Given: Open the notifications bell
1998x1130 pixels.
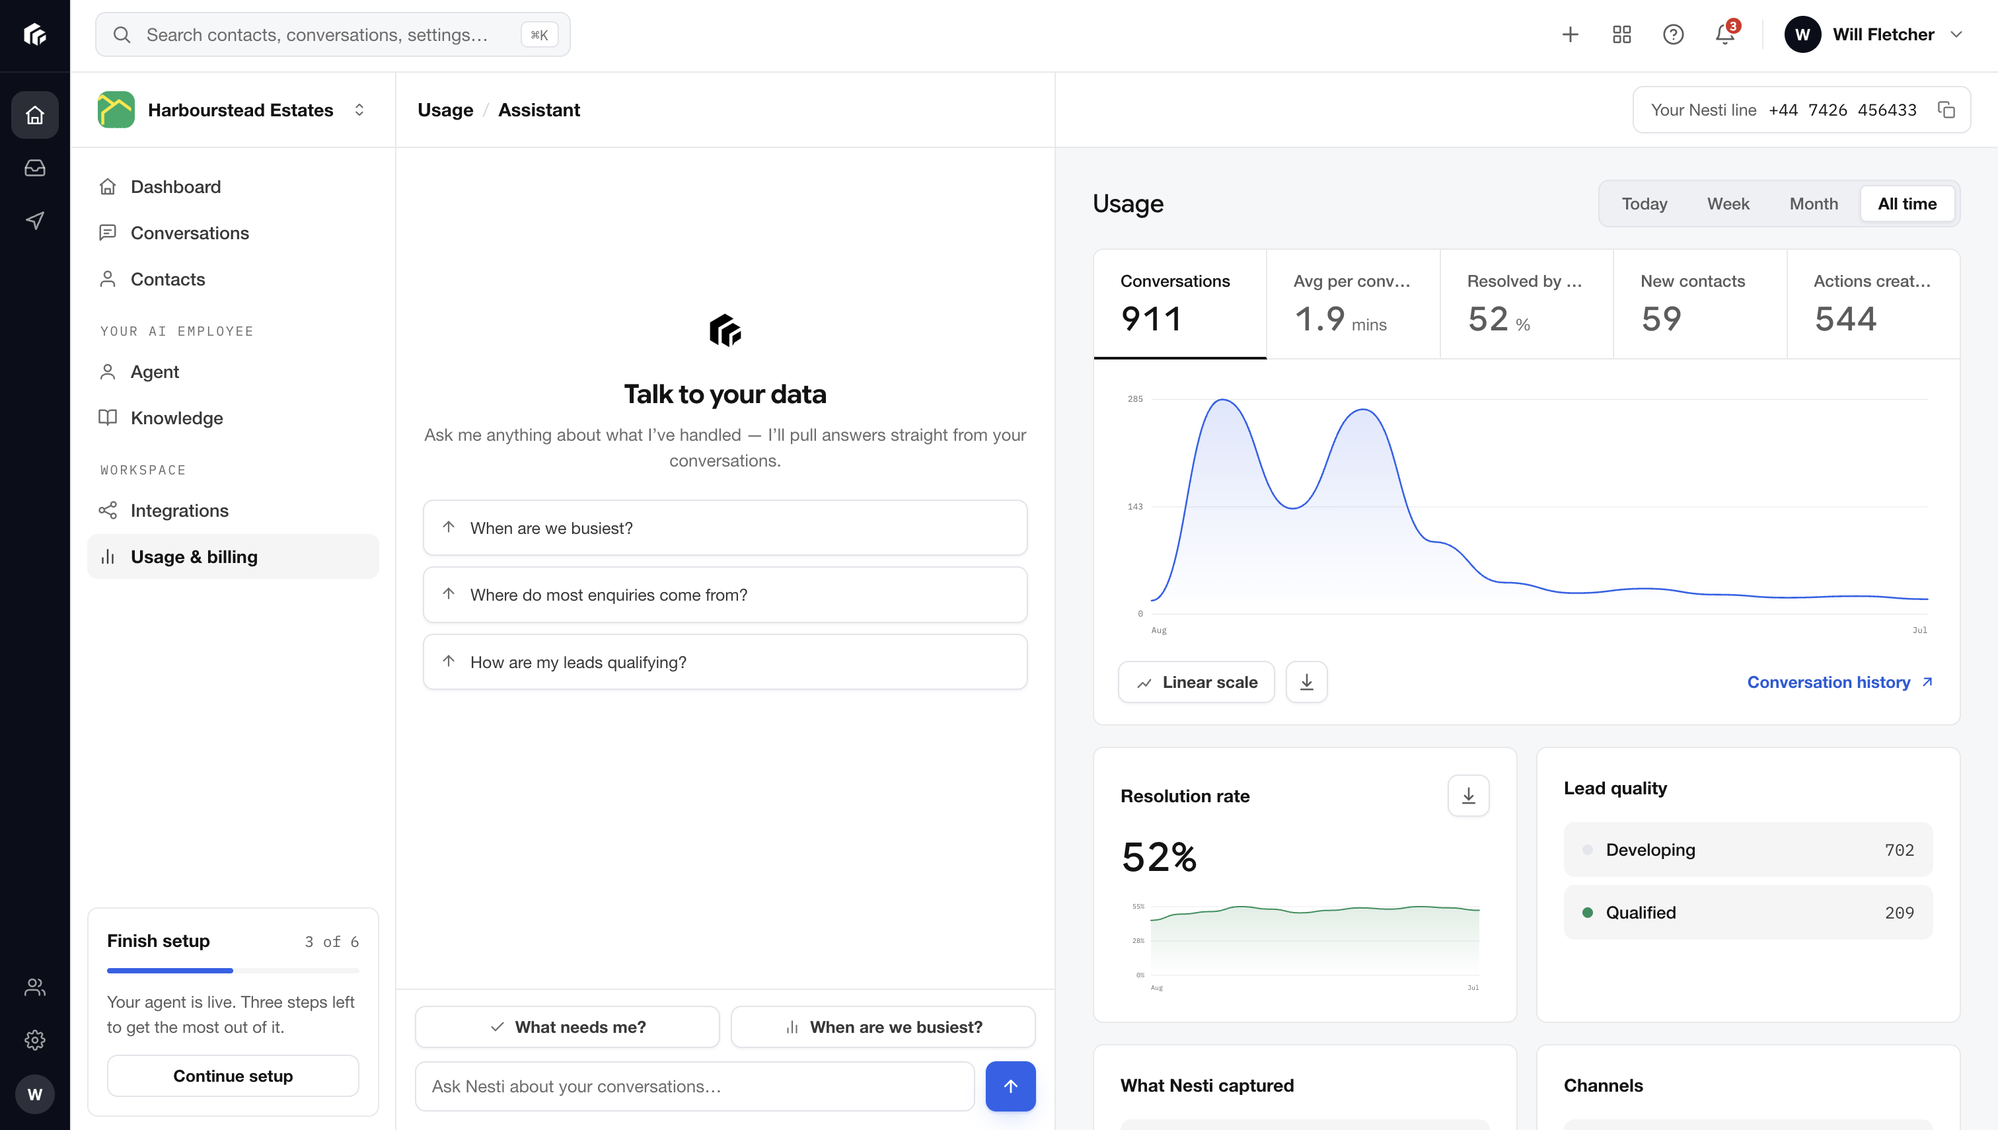Looking at the screenshot, I should pos(1725,34).
